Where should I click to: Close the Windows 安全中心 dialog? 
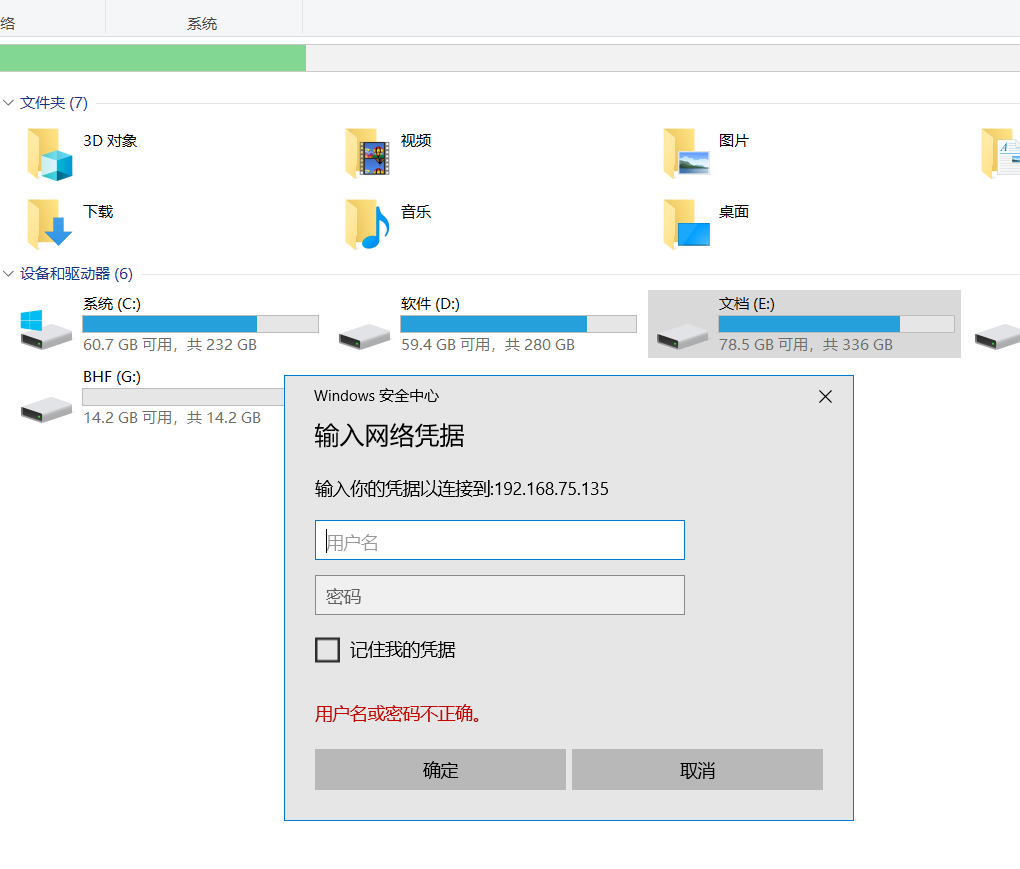click(825, 397)
